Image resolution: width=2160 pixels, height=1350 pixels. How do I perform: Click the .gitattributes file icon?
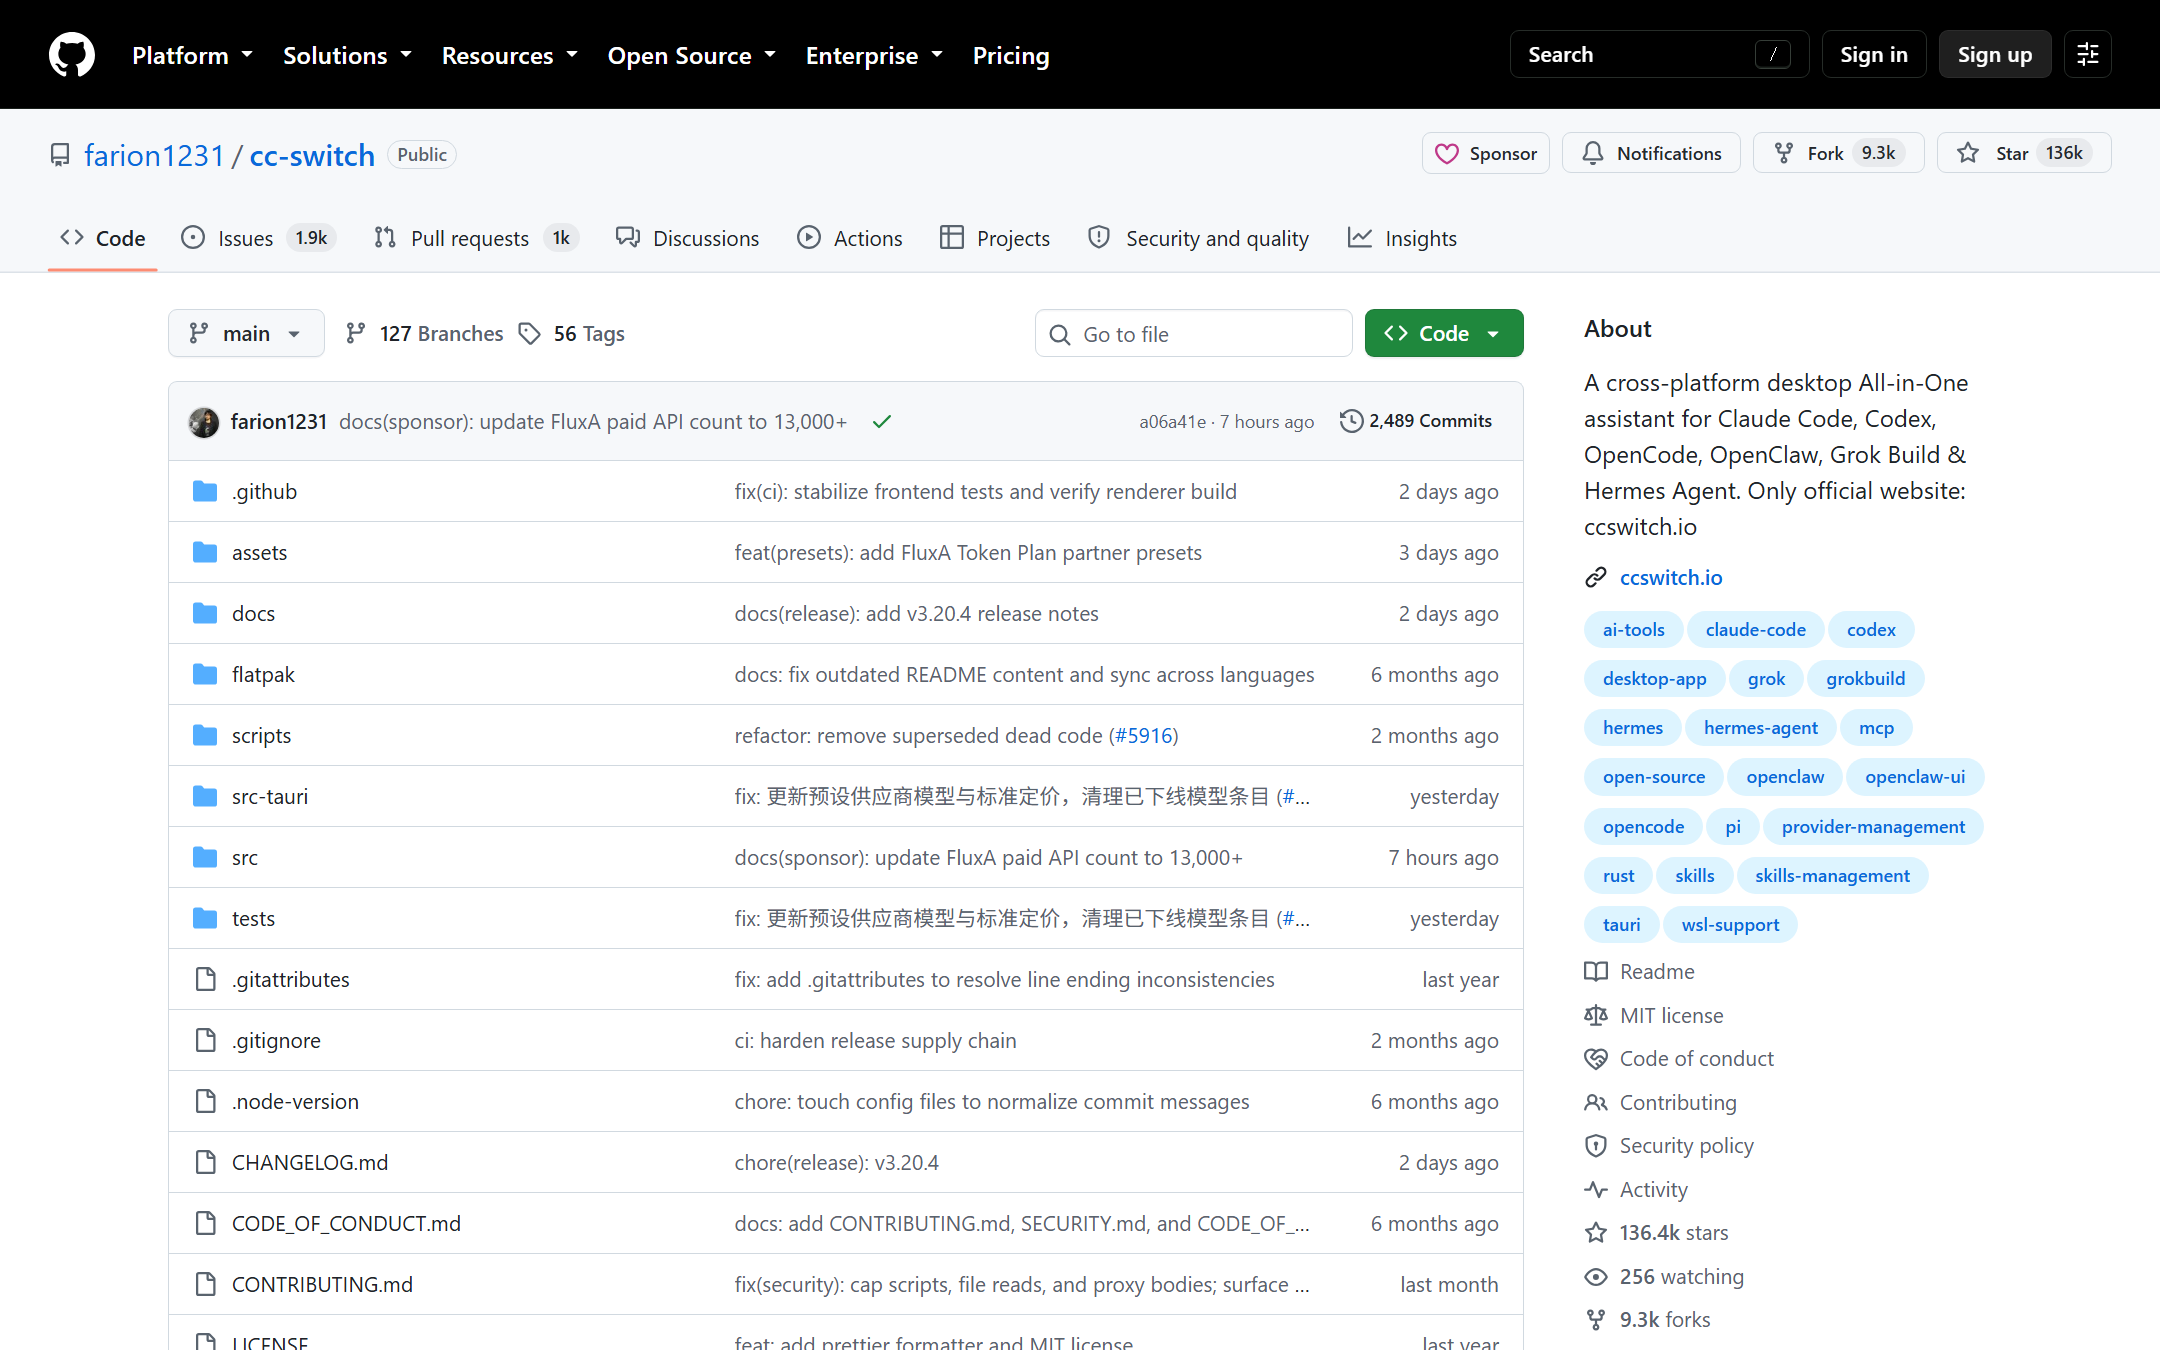(x=205, y=979)
